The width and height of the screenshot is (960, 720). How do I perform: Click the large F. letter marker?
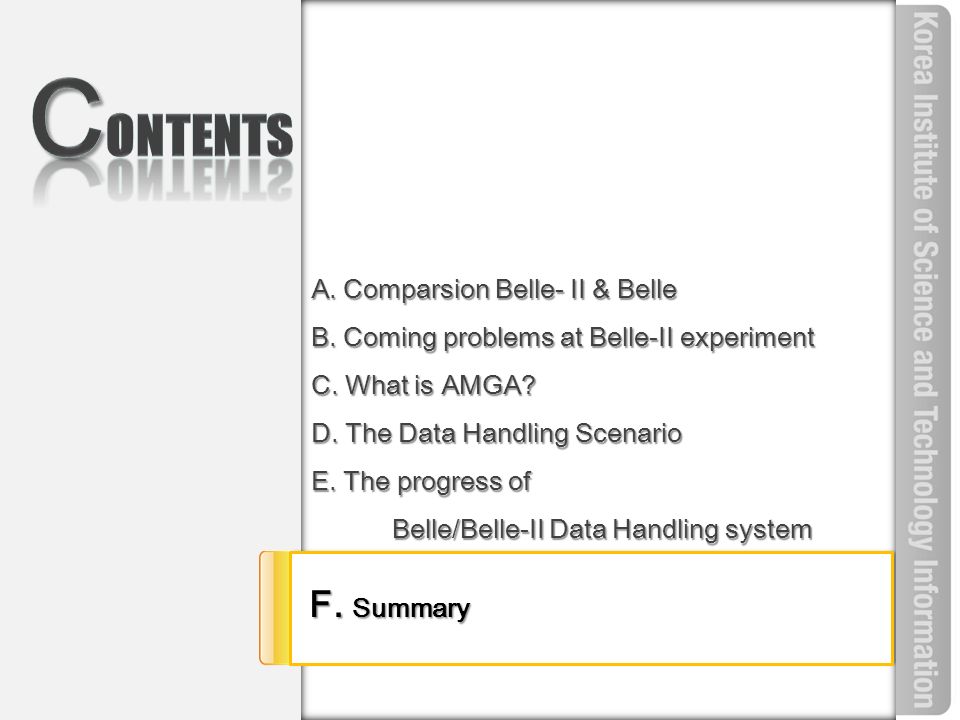tap(326, 604)
